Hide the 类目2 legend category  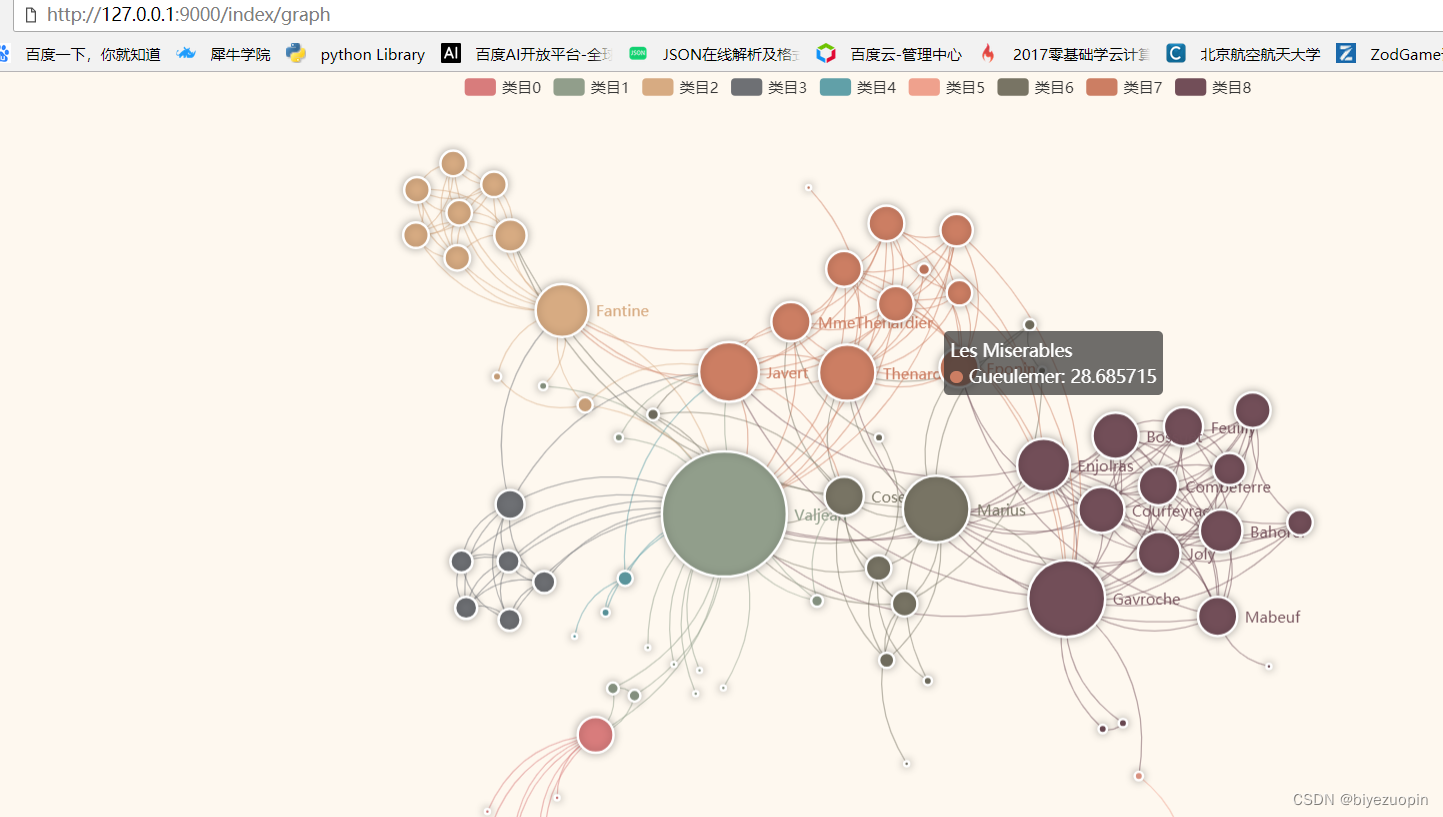(x=681, y=87)
